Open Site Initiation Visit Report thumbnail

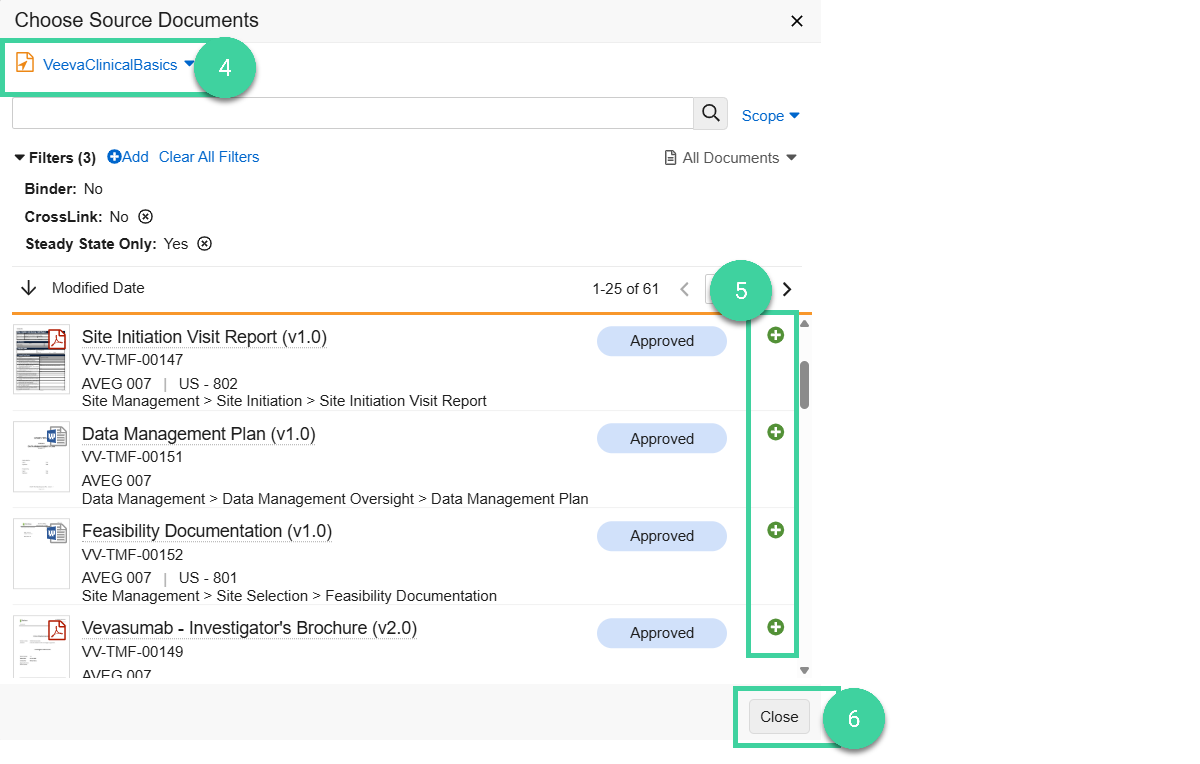(41, 359)
